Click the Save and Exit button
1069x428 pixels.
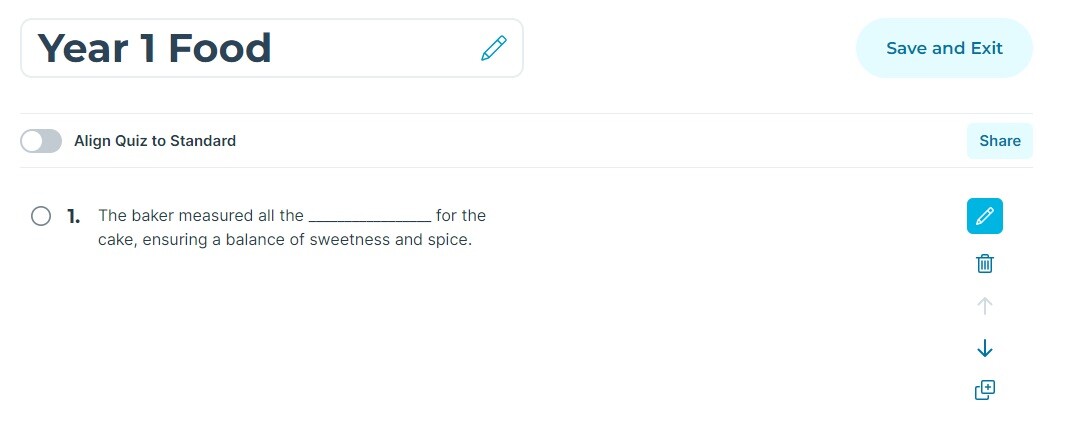tap(944, 48)
